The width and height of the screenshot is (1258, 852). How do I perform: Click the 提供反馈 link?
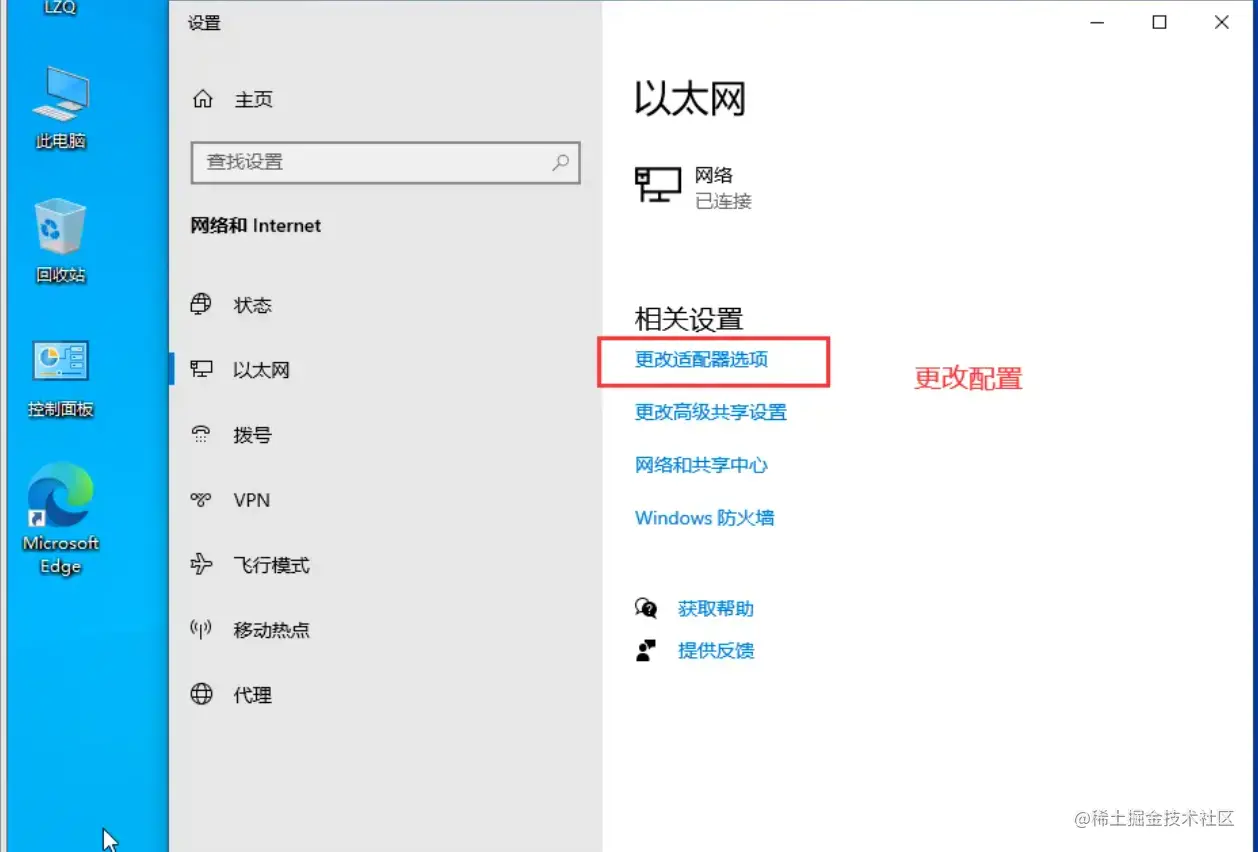coord(716,651)
